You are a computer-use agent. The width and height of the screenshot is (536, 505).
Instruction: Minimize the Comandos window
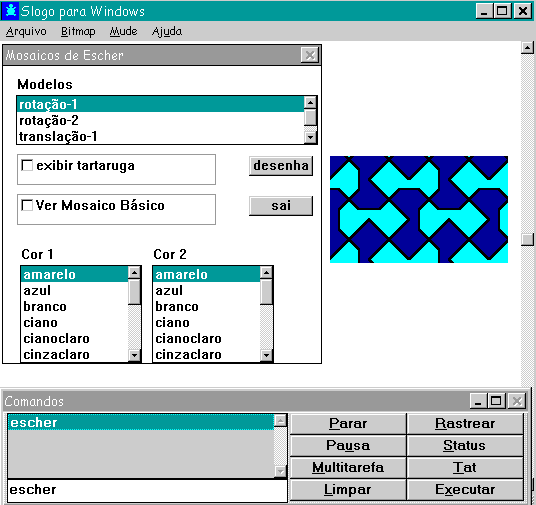coord(479,401)
